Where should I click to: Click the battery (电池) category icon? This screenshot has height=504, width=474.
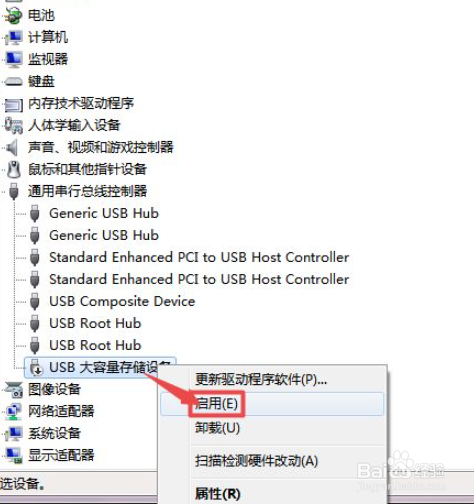tap(13, 16)
